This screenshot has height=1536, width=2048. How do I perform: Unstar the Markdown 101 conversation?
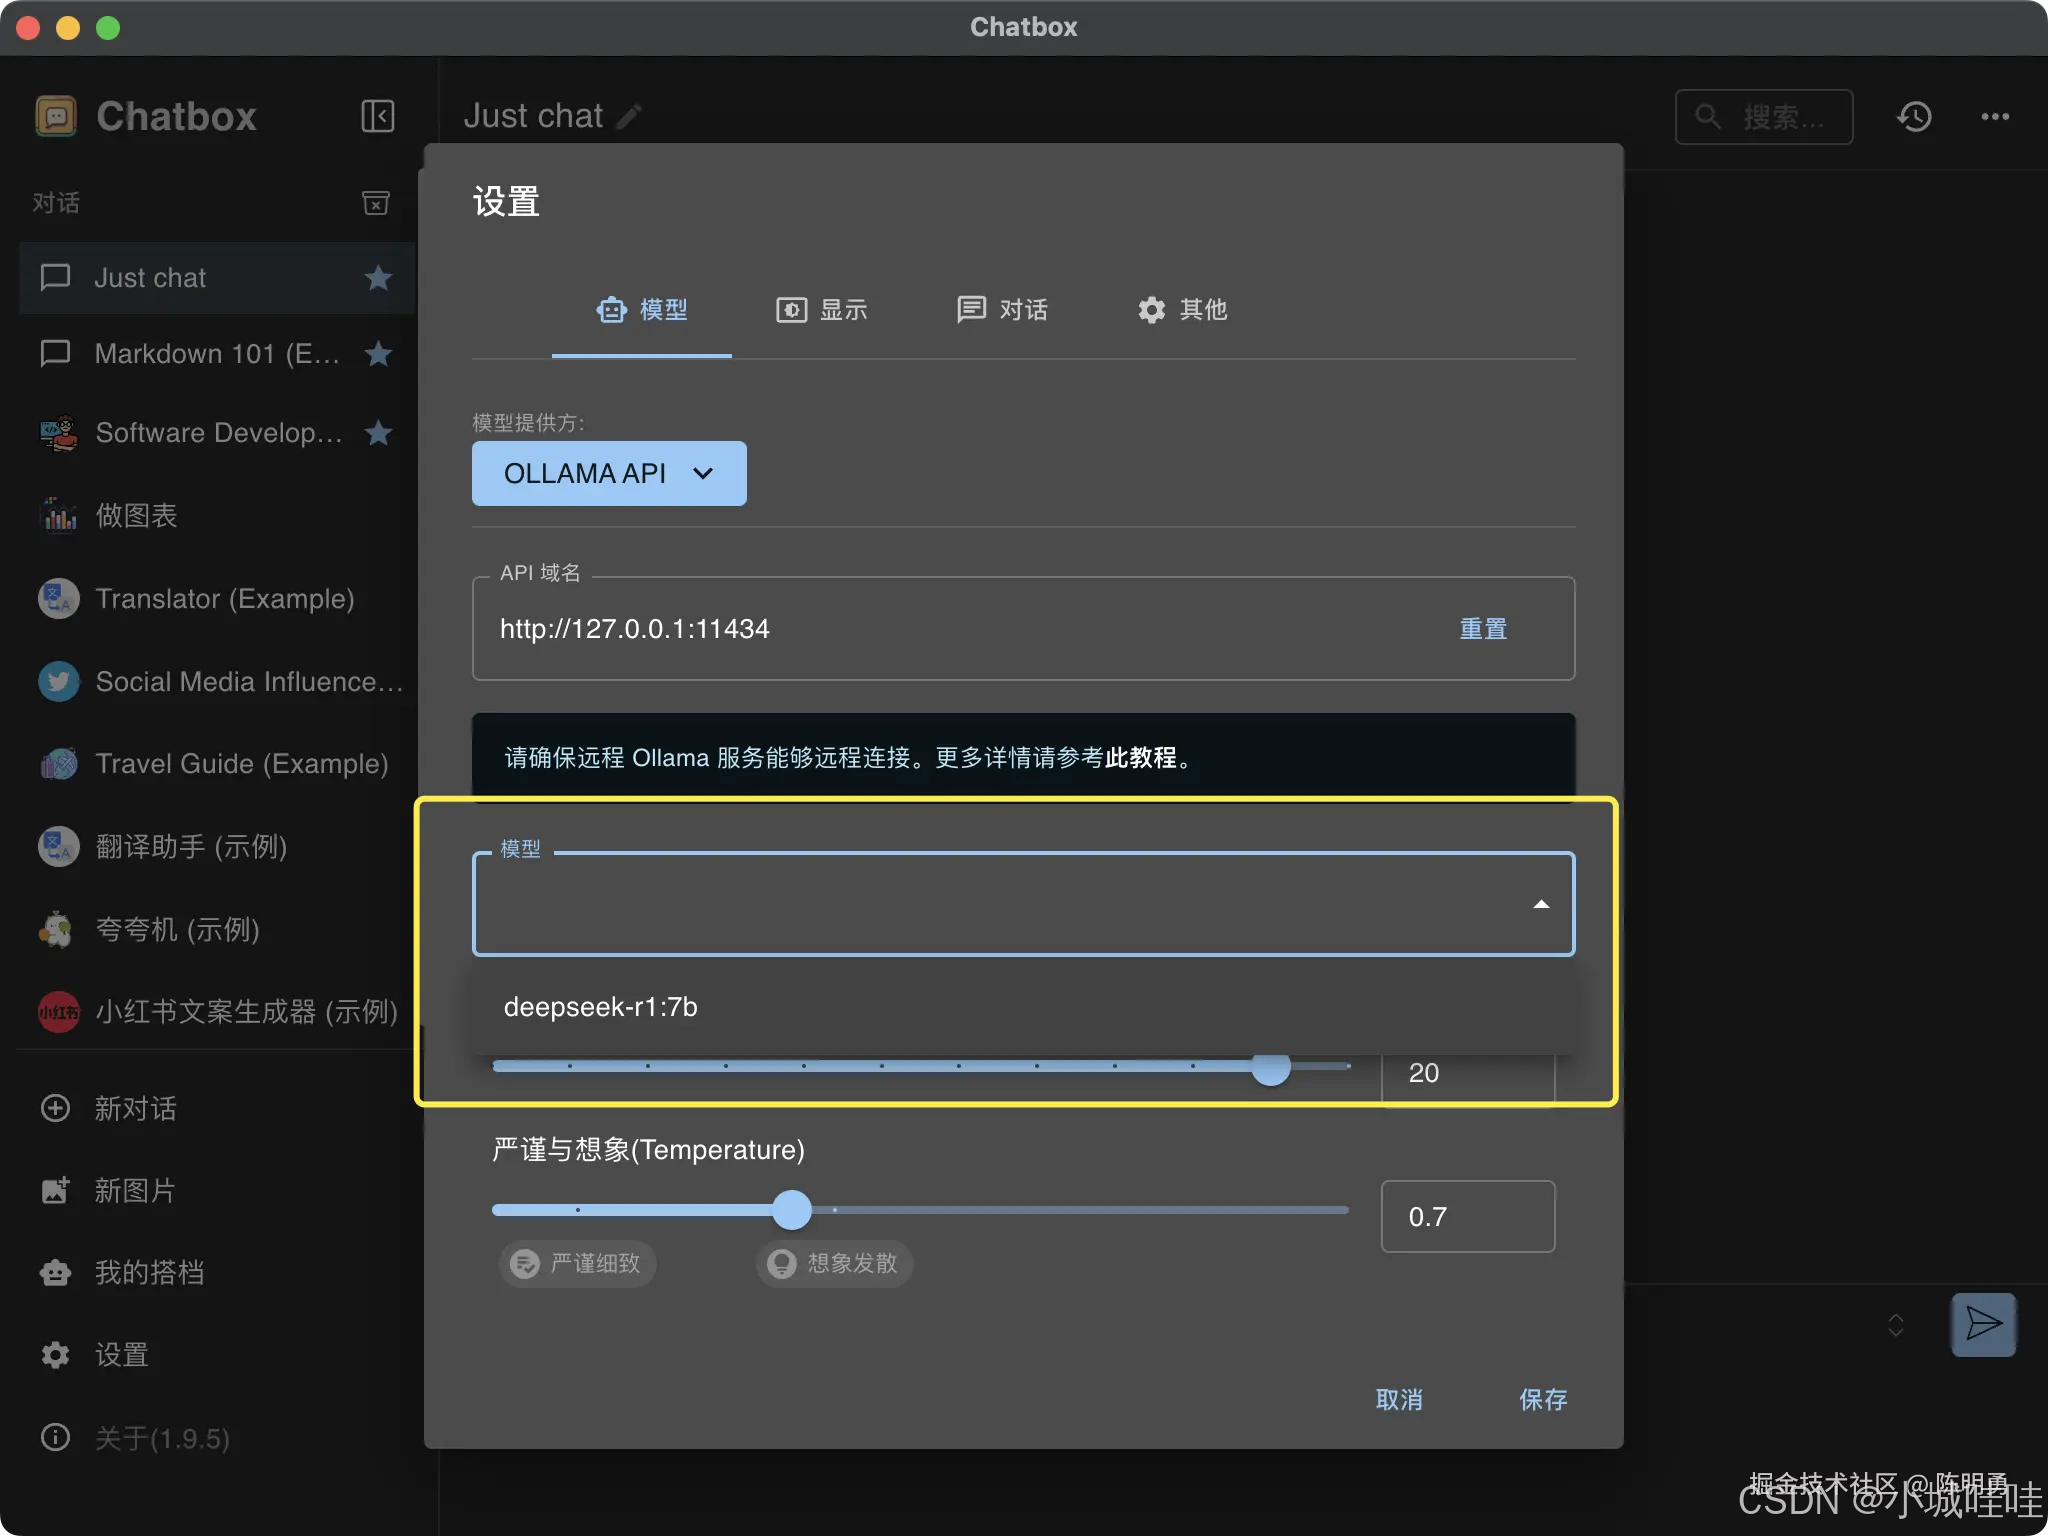[x=378, y=353]
